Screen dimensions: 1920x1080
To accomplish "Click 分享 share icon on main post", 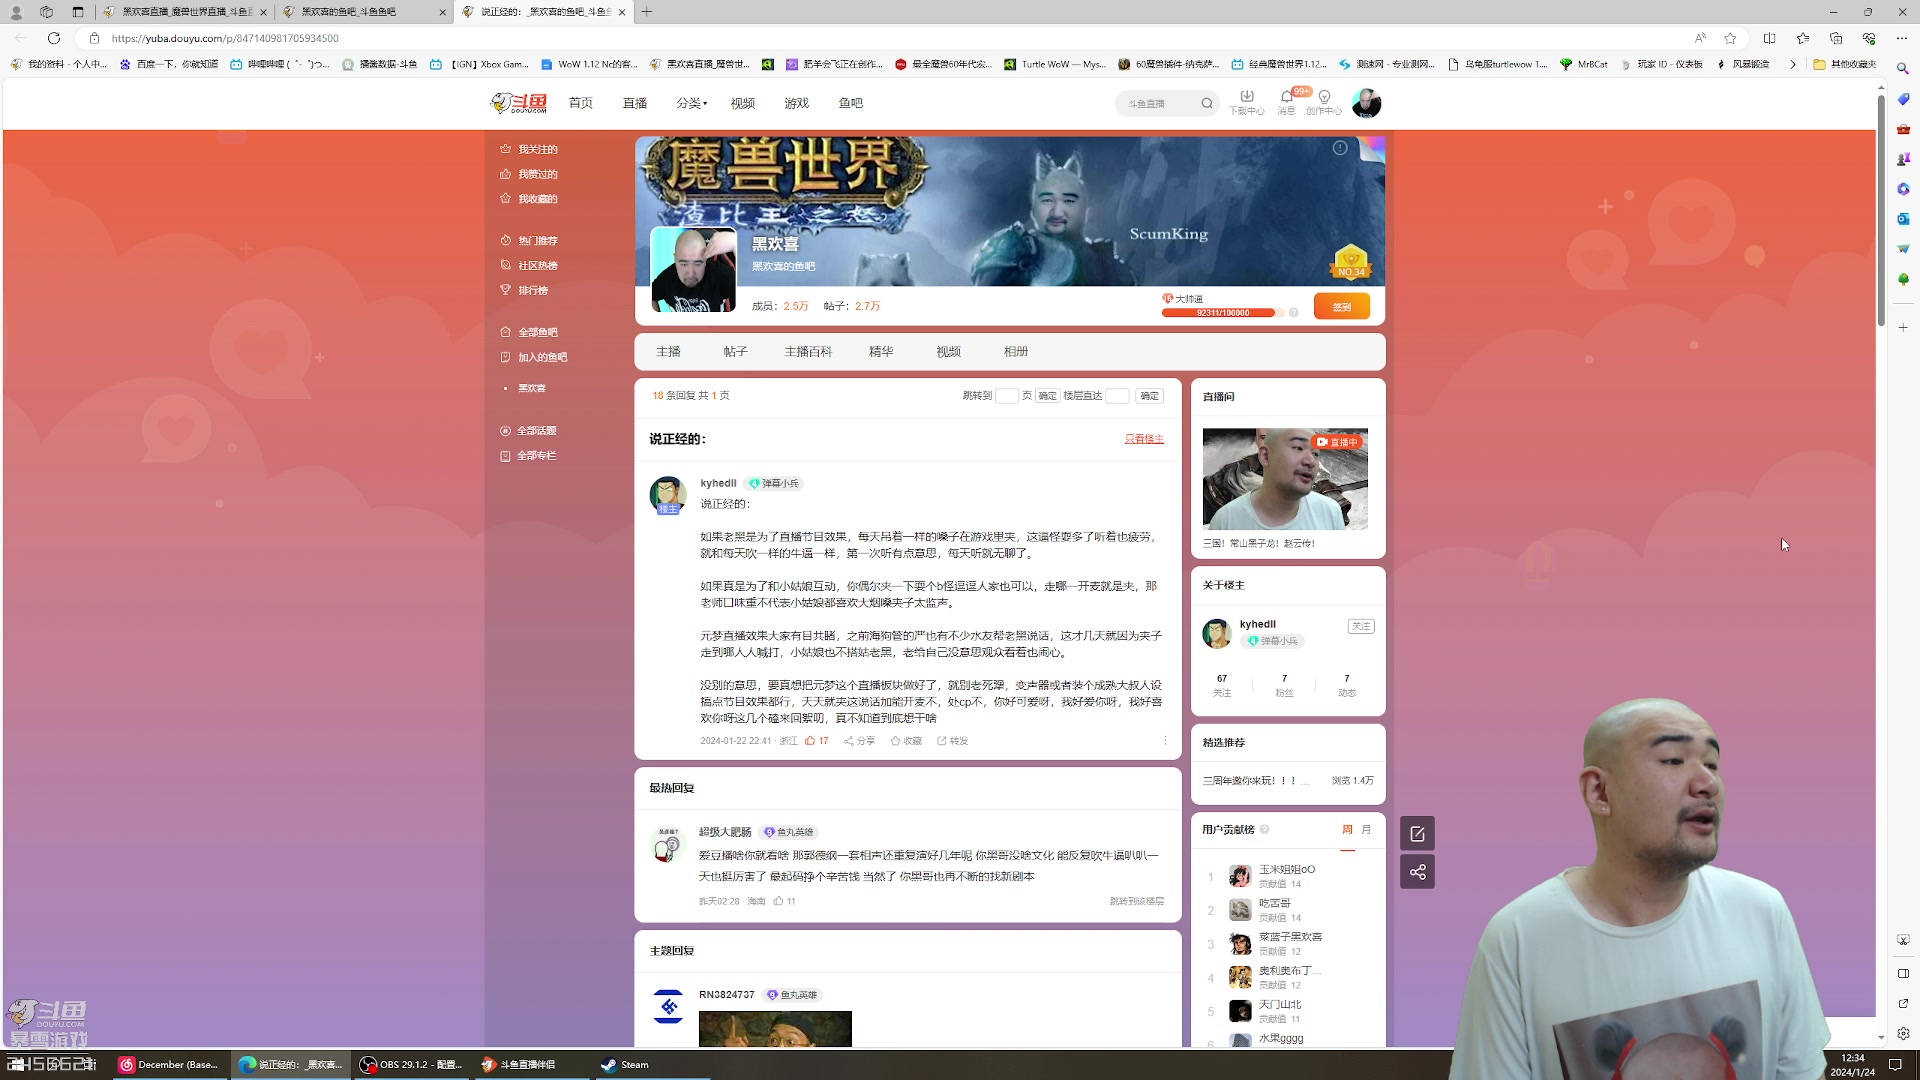I will [x=859, y=741].
